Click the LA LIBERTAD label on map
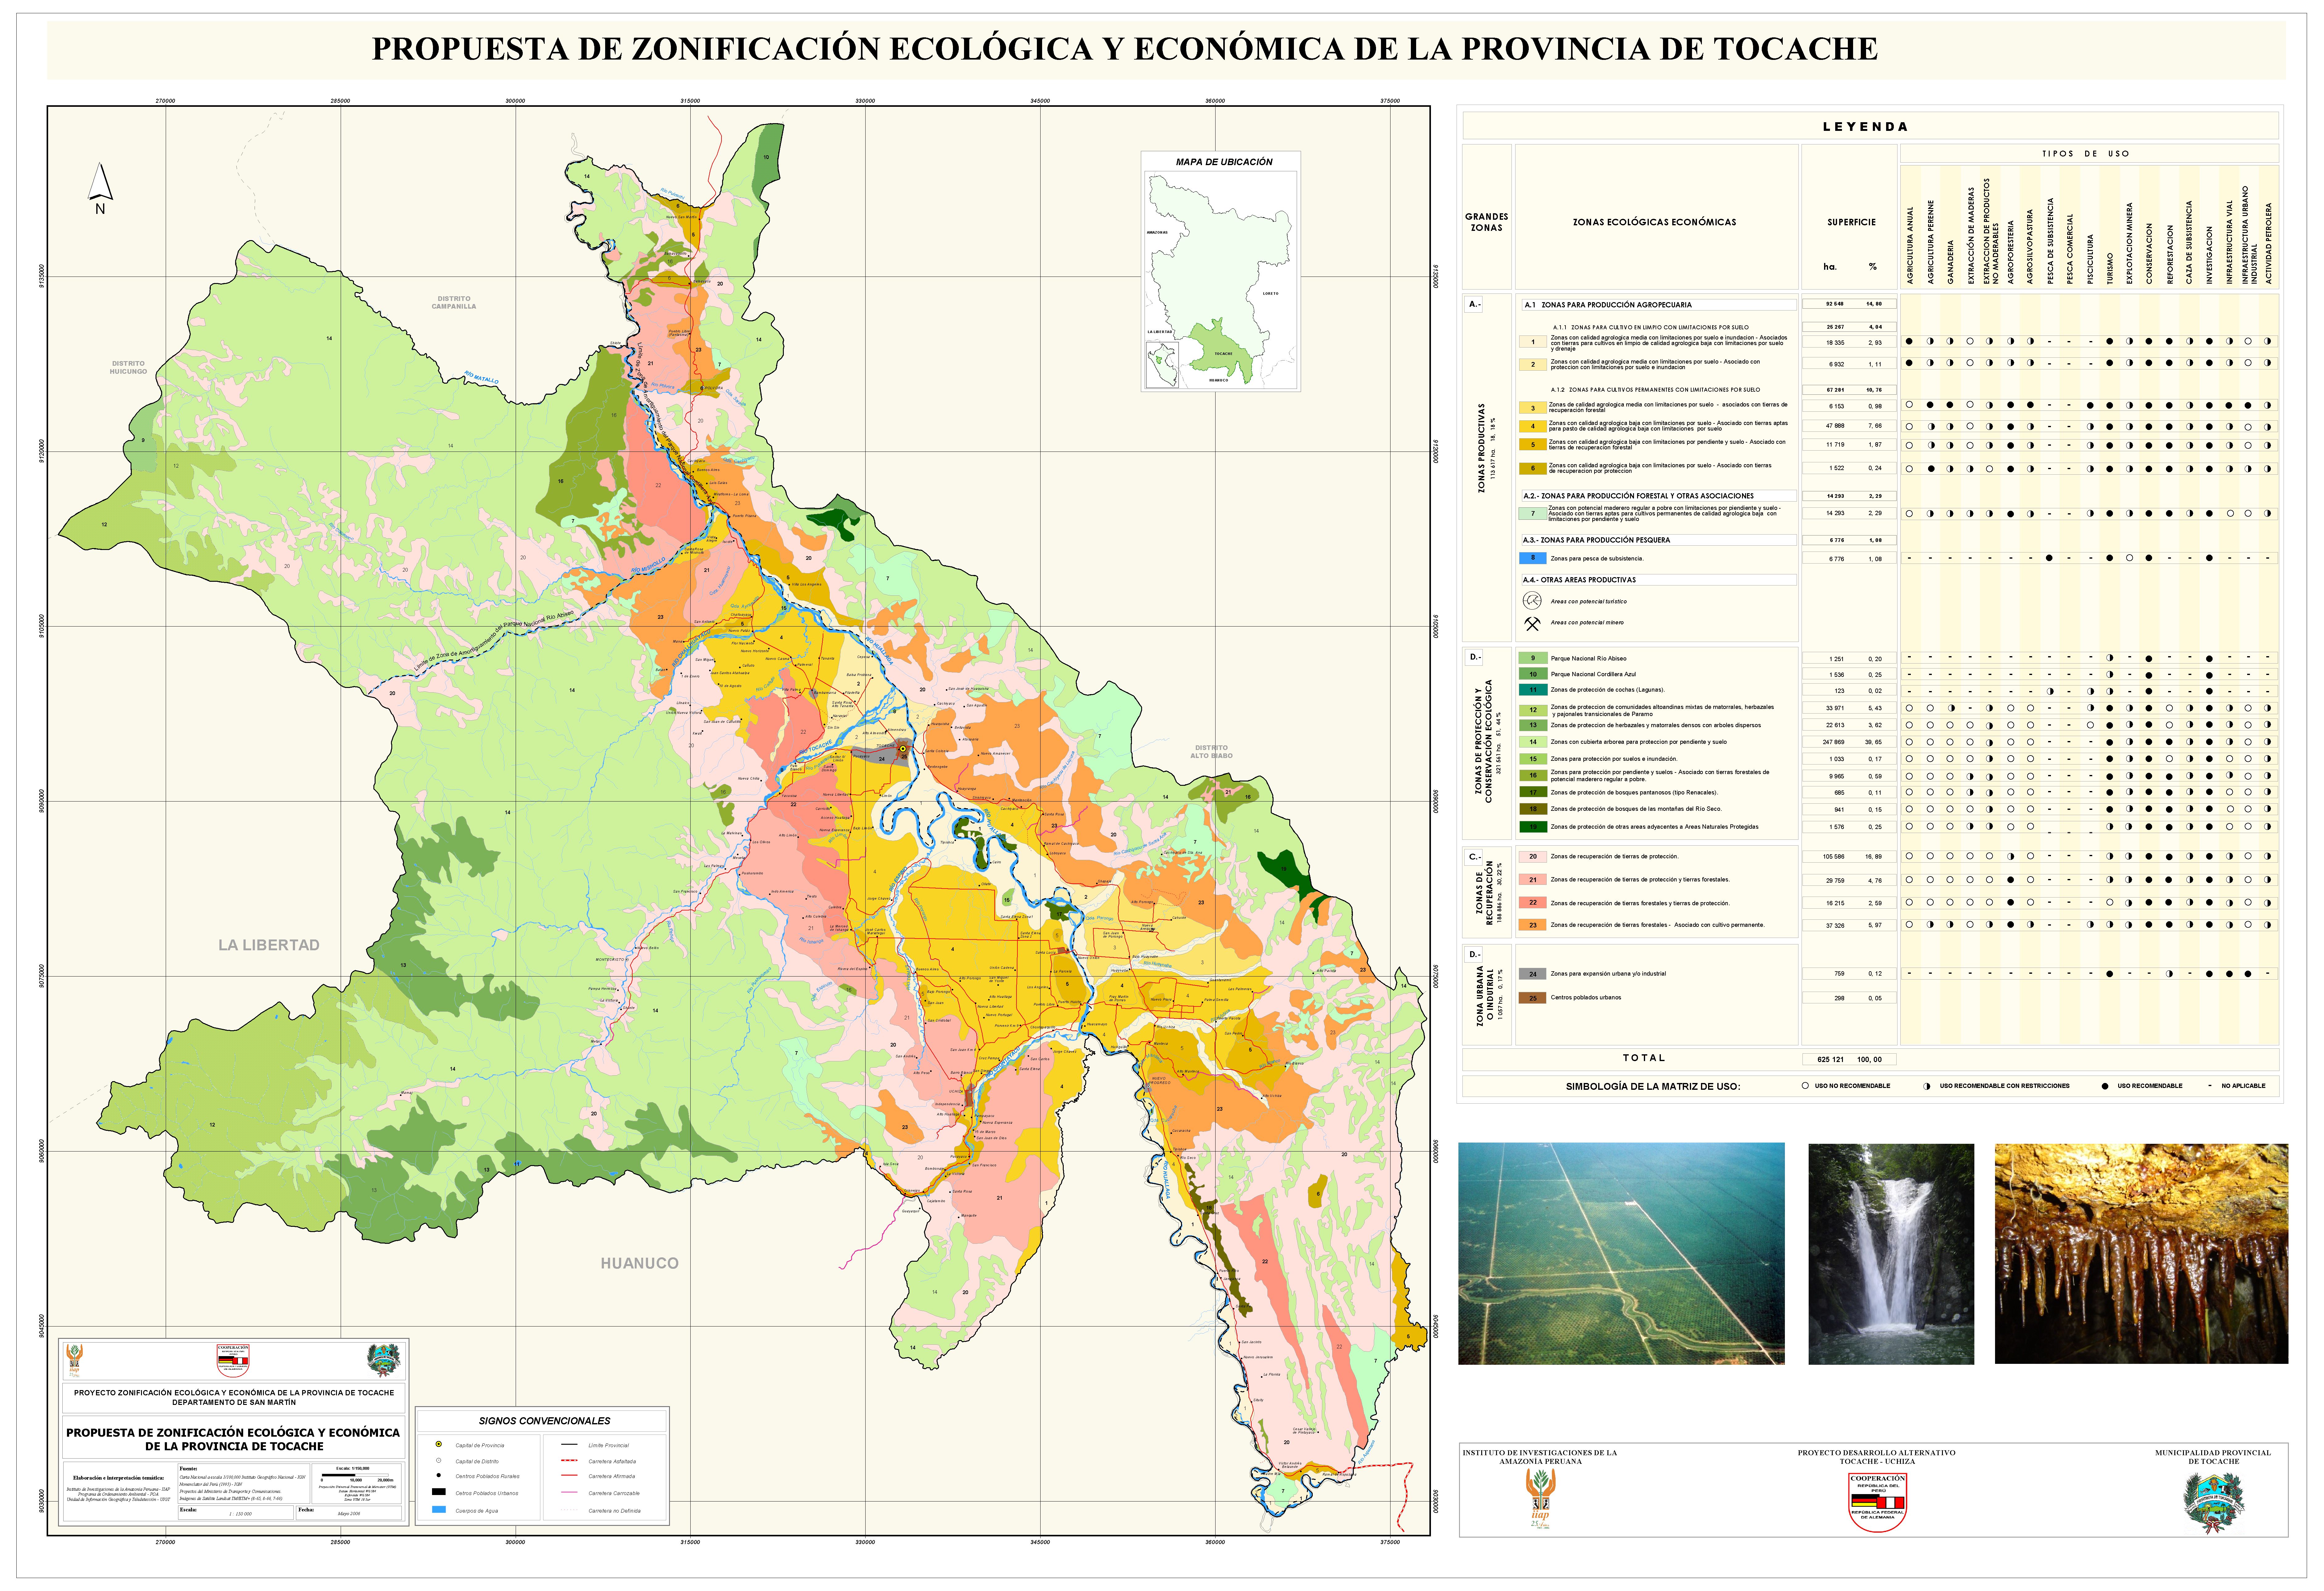This screenshot has width=2324, height=1591. tap(269, 945)
